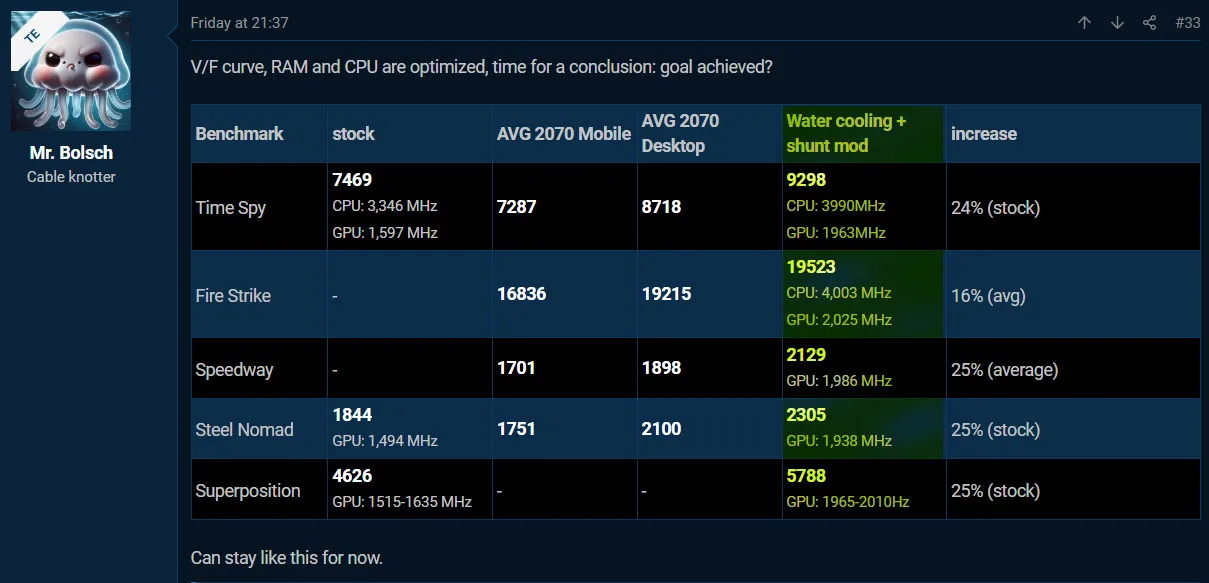Select the Benchmark column header
Viewport: 1209px width, 583px height.
pyautogui.click(x=239, y=134)
